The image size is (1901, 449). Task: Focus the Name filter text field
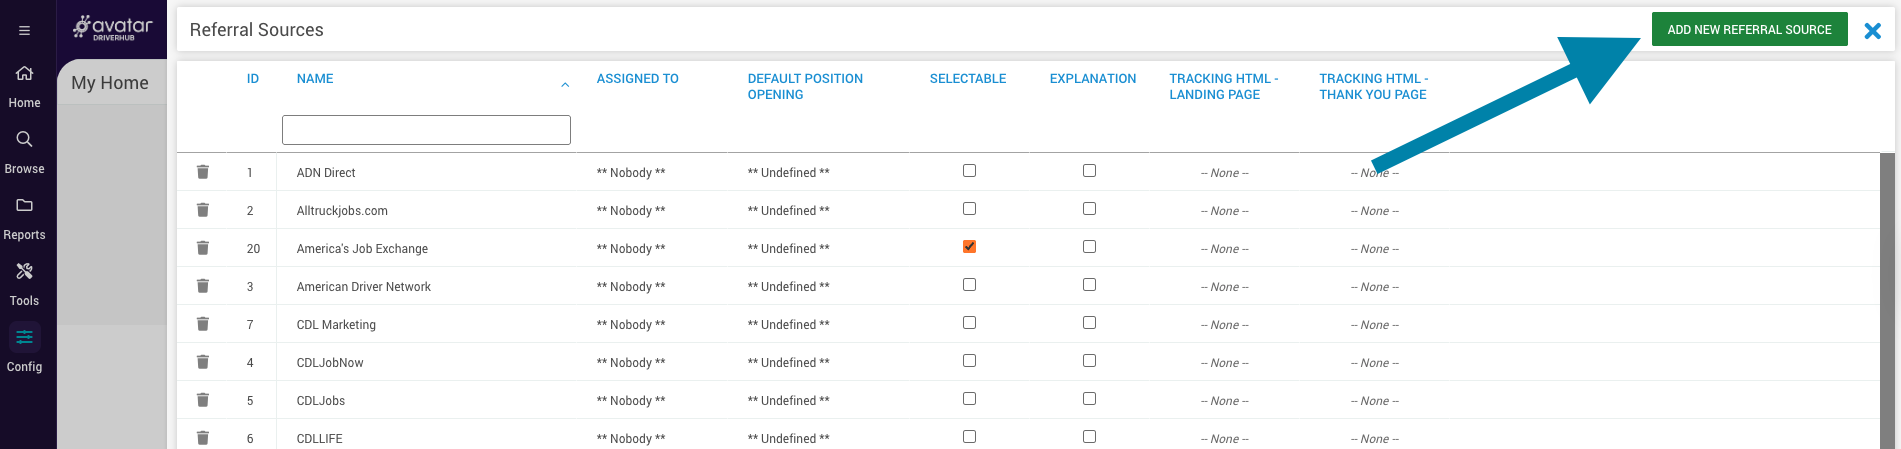426,130
